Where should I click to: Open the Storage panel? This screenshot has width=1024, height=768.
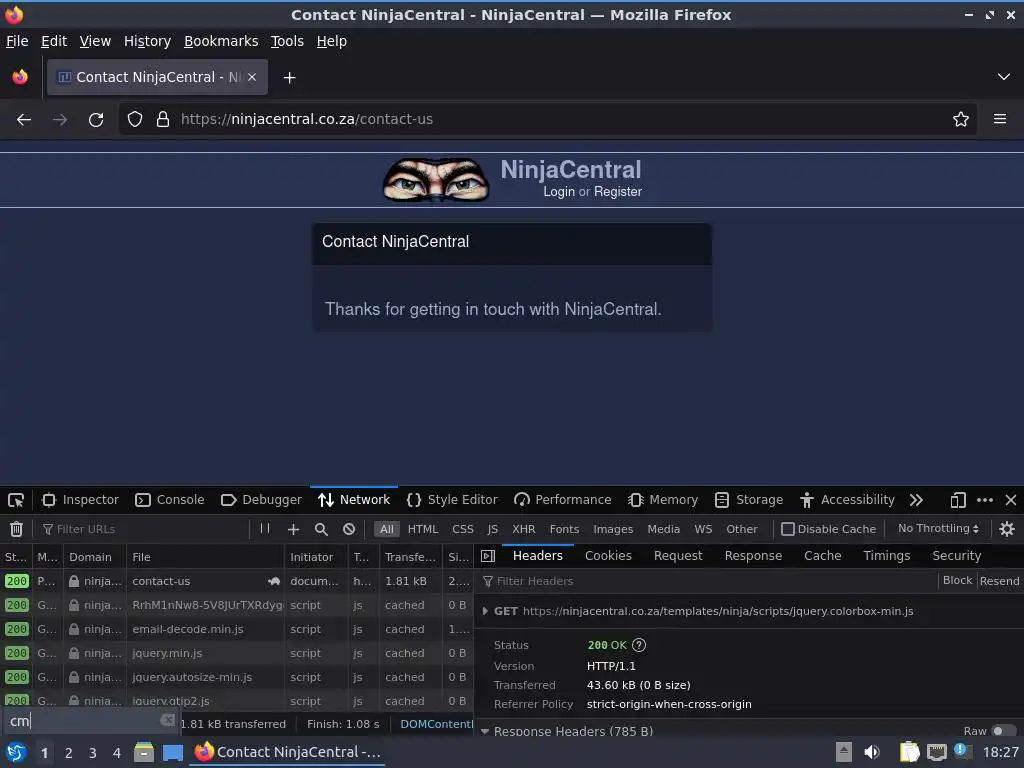click(748, 500)
